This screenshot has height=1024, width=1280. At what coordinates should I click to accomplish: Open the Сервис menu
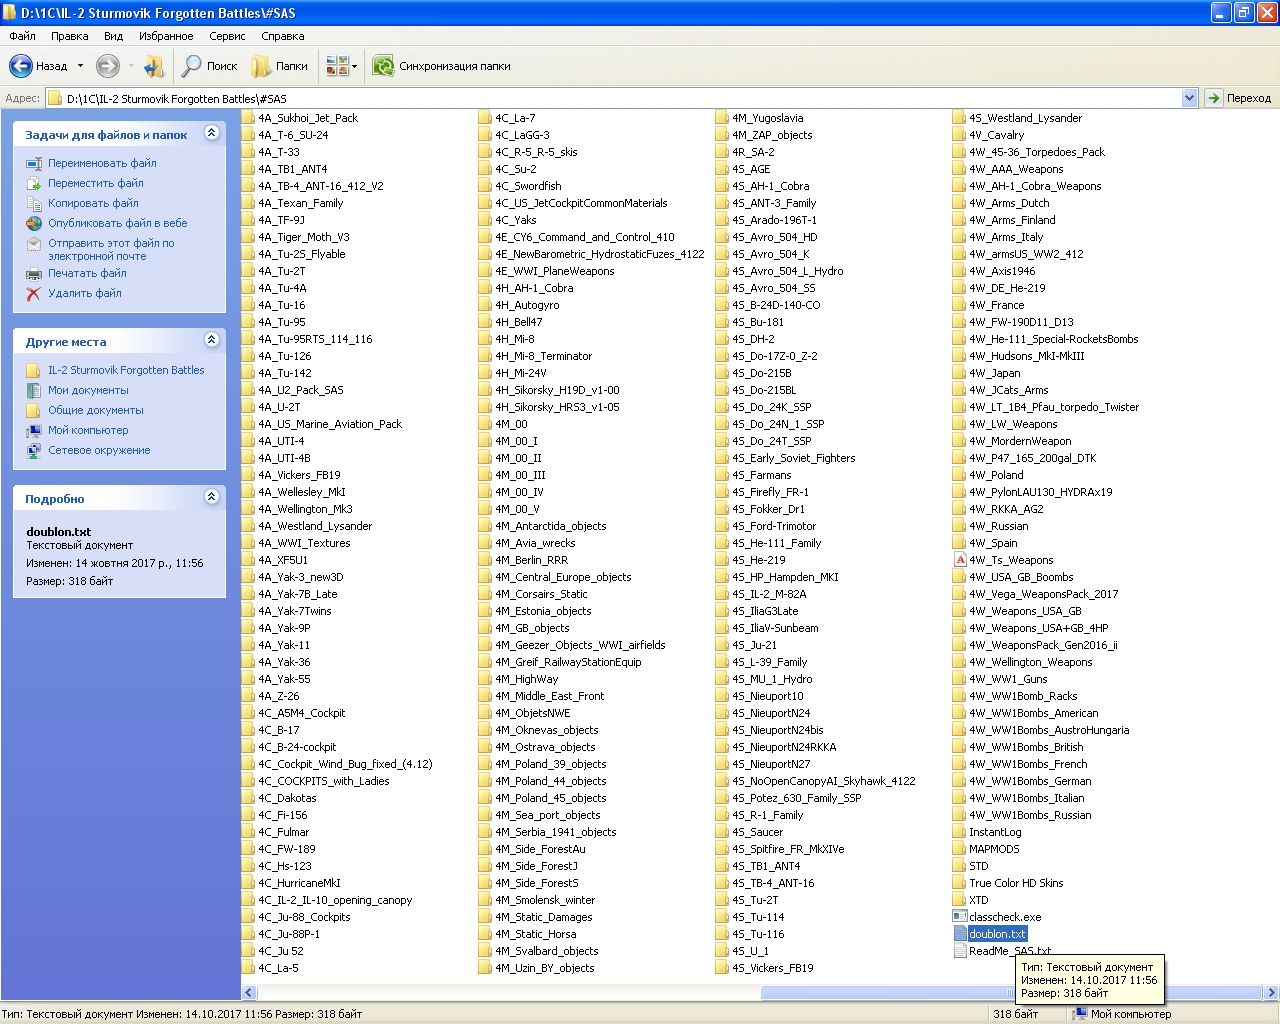pyautogui.click(x=227, y=36)
